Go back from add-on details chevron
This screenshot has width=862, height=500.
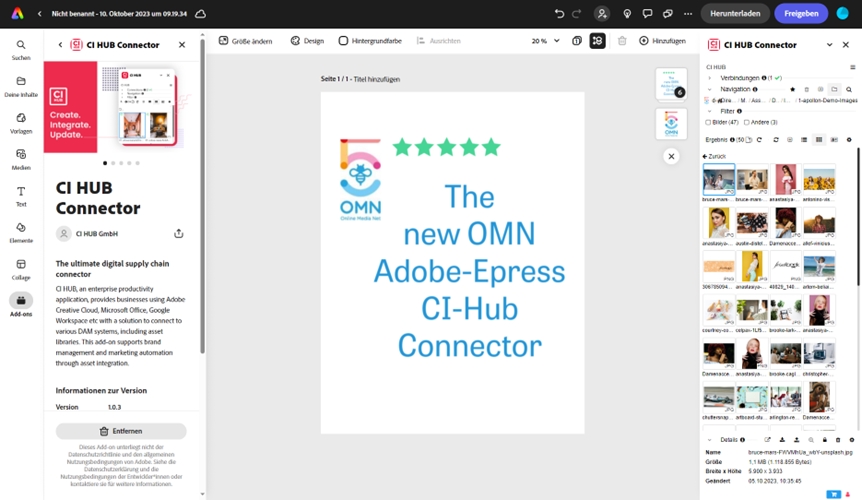(60, 45)
